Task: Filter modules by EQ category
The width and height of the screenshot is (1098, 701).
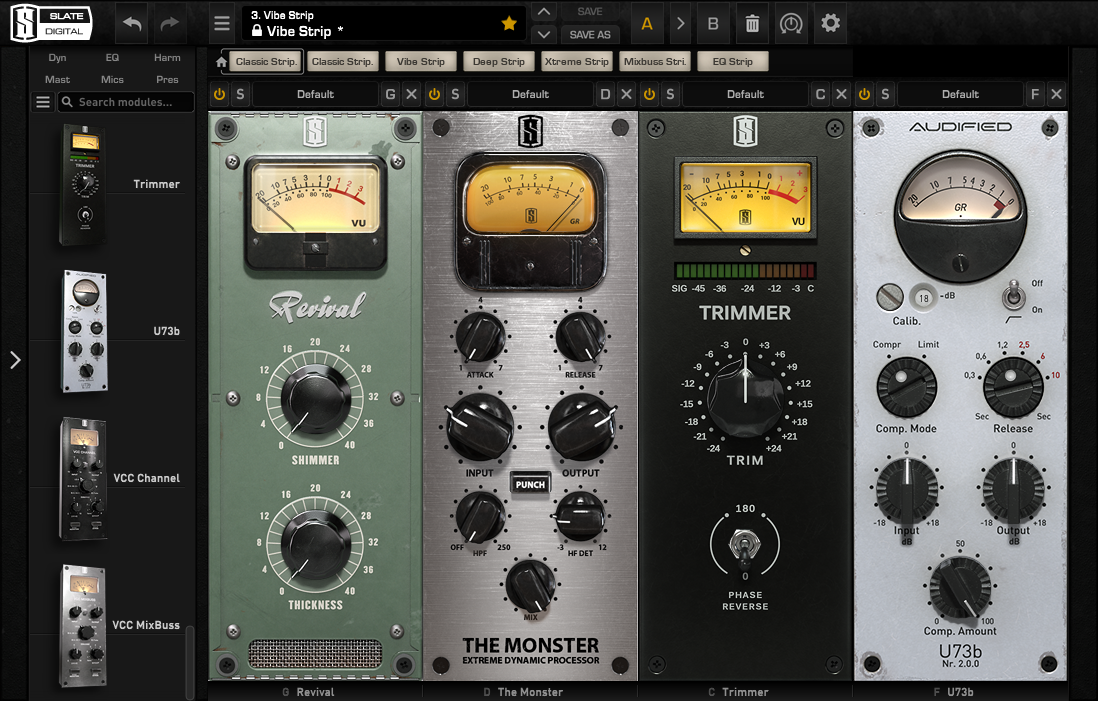Action: (112, 57)
